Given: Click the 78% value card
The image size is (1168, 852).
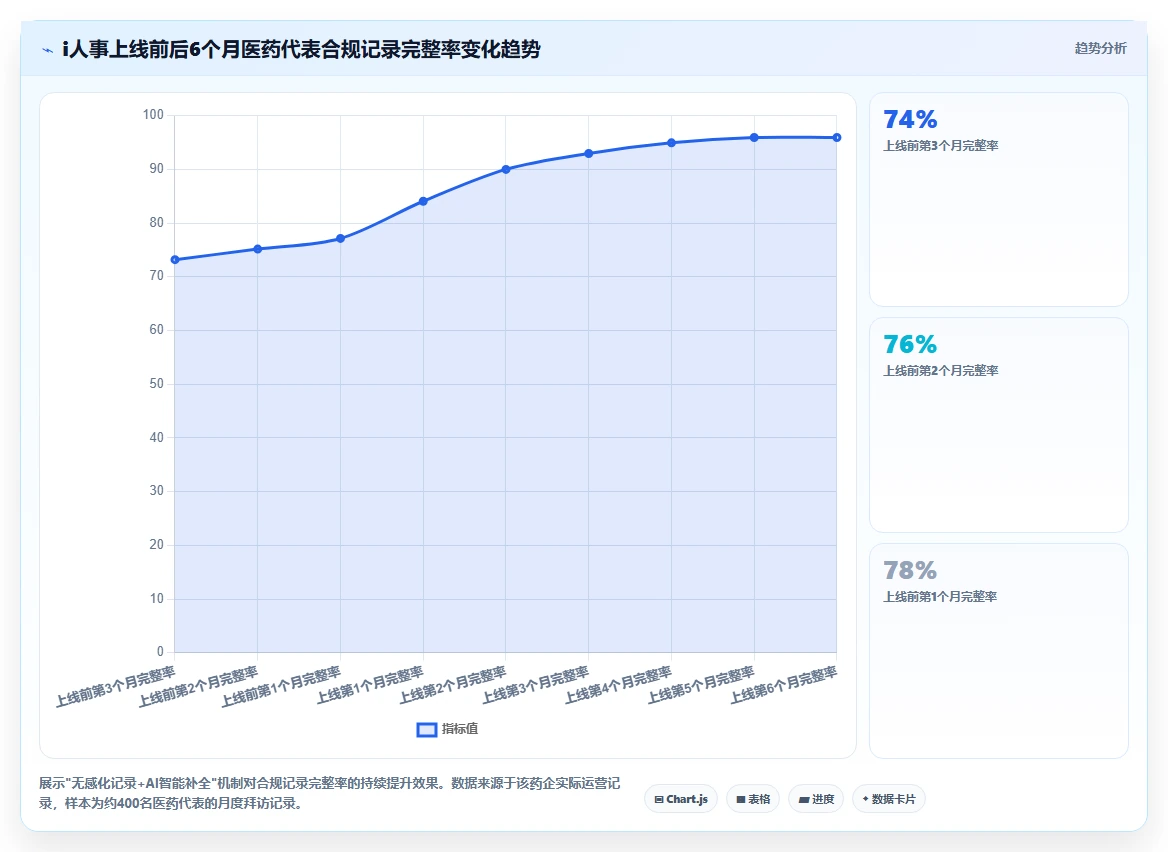Looking at the screenshot, I should [999, 651].
